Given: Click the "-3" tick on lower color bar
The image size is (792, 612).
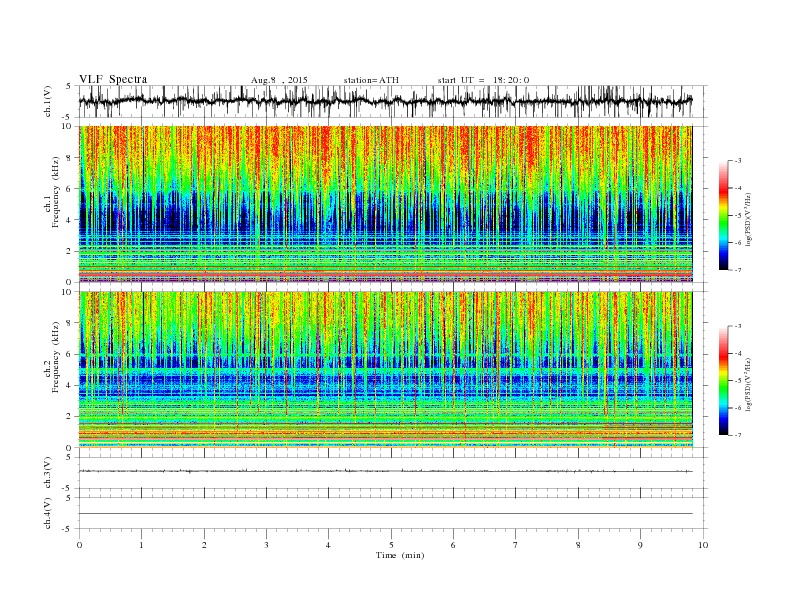Looking at the screenshot, I should [x=737, y=326].
